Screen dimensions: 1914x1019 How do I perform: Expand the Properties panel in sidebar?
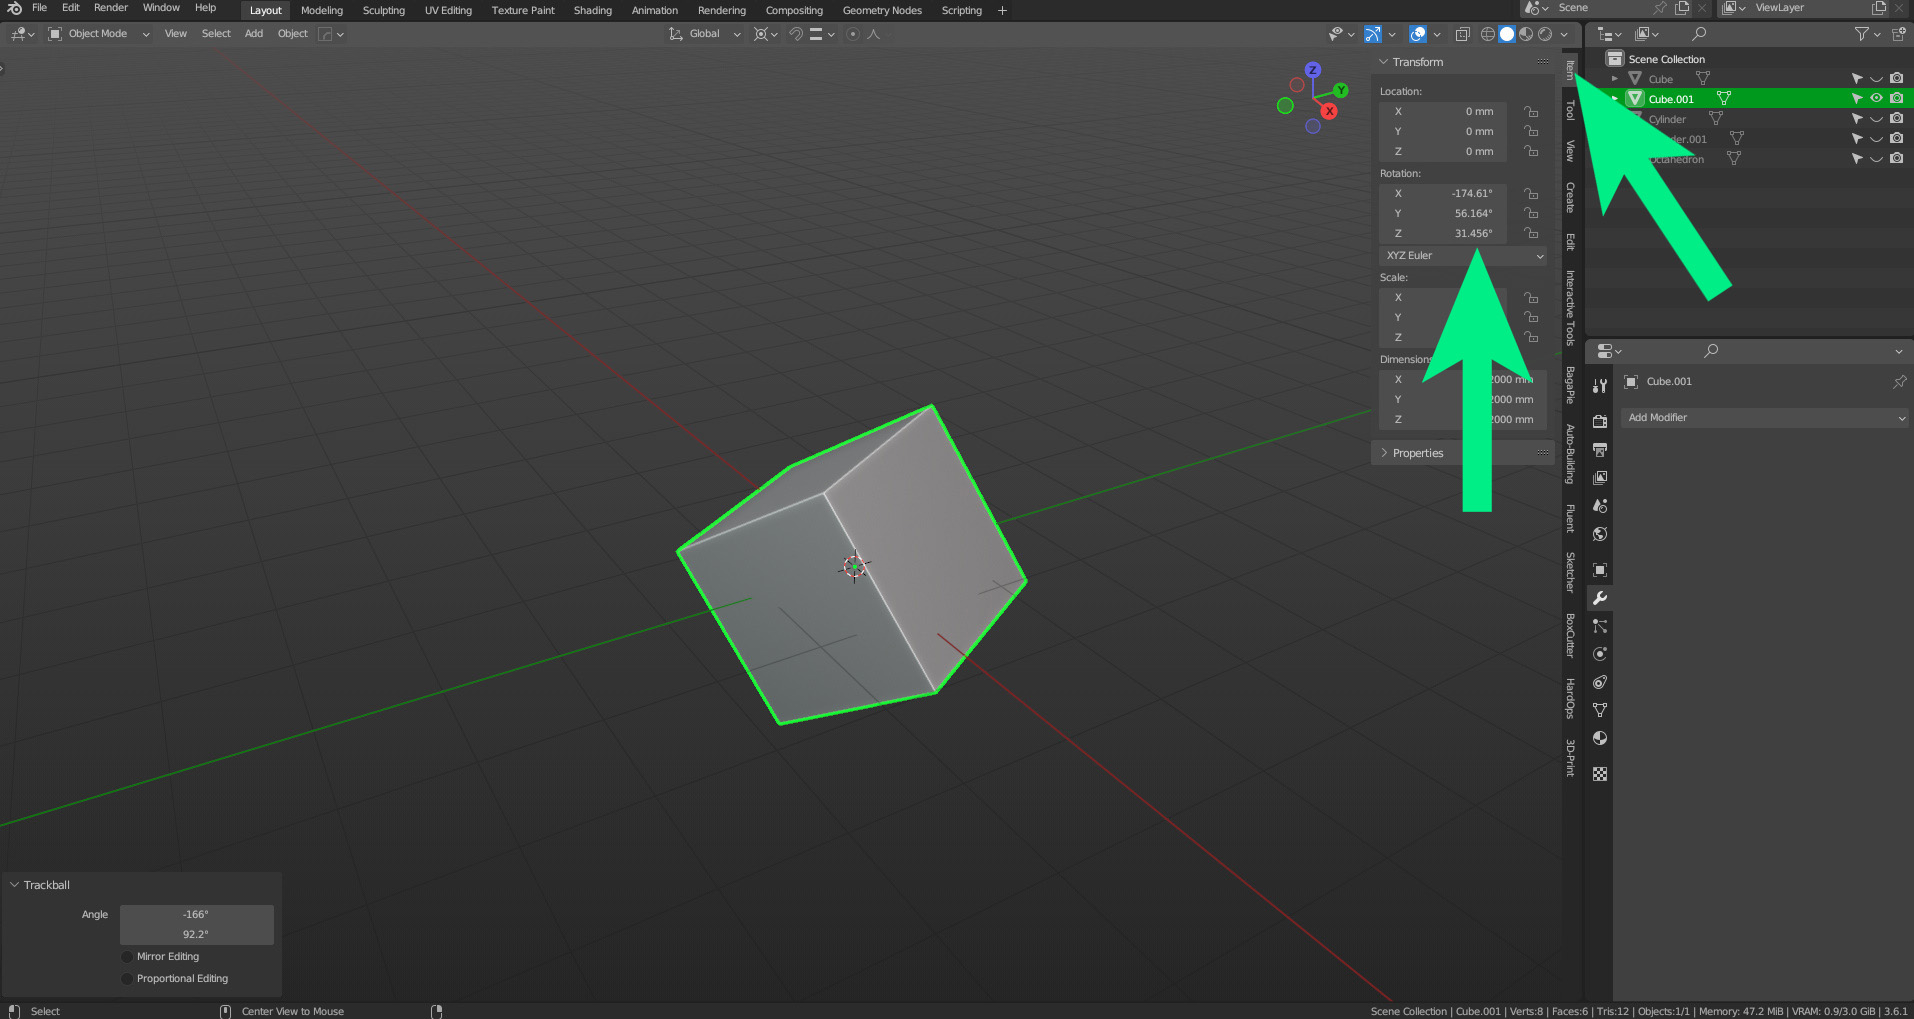tap(1418, 453)
